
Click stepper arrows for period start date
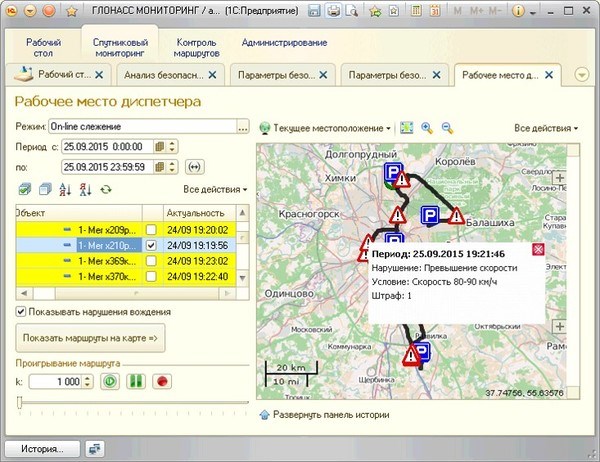[172, 147]
